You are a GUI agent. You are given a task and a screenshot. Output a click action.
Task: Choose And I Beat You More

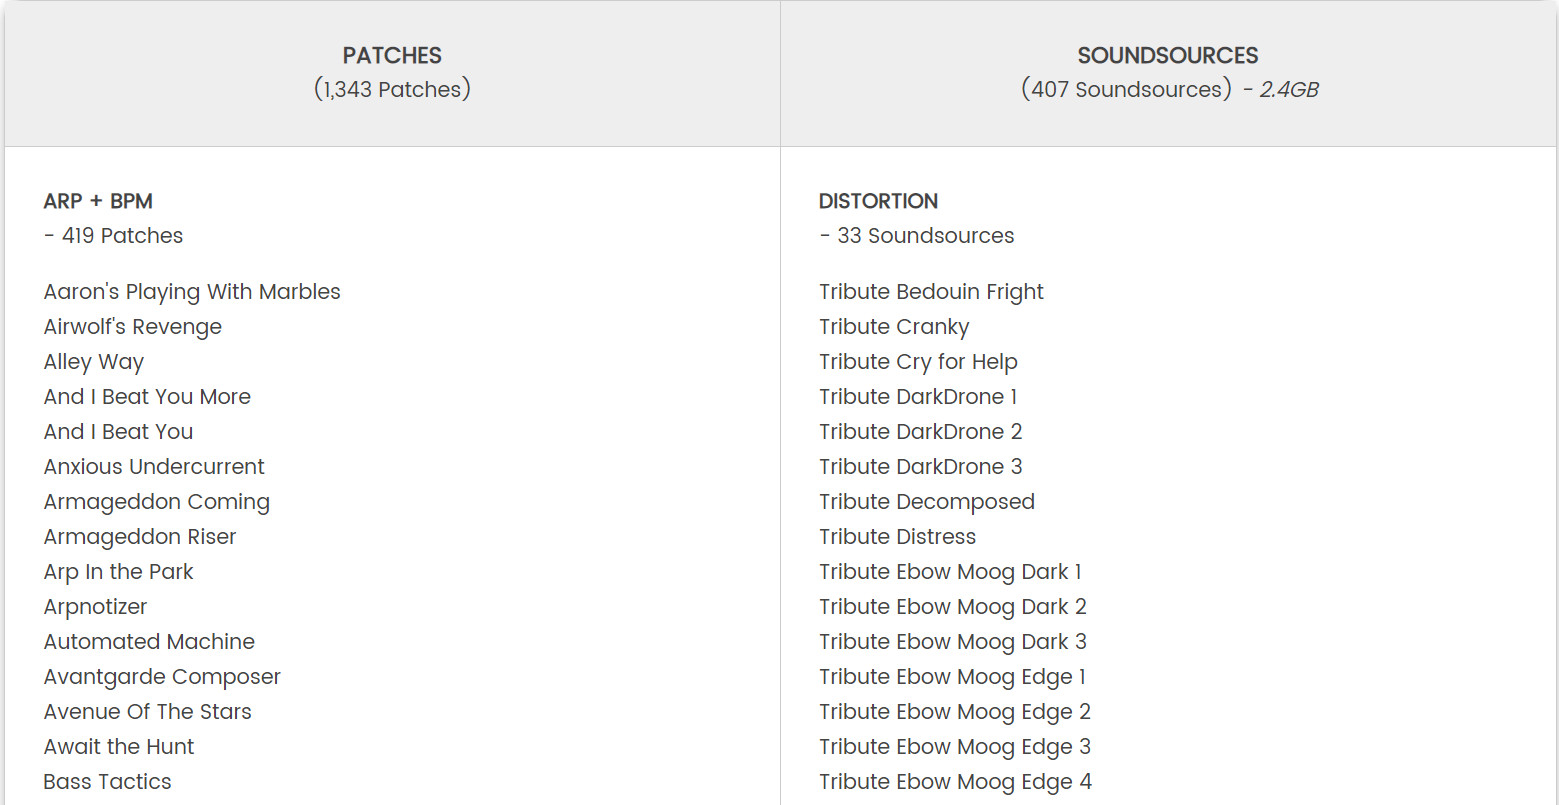(x=147, y=397)
